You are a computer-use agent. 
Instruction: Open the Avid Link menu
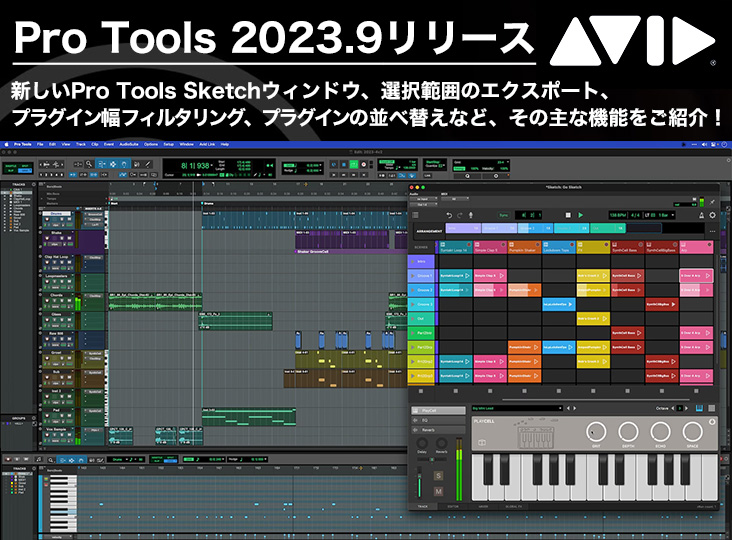(207, 144)
